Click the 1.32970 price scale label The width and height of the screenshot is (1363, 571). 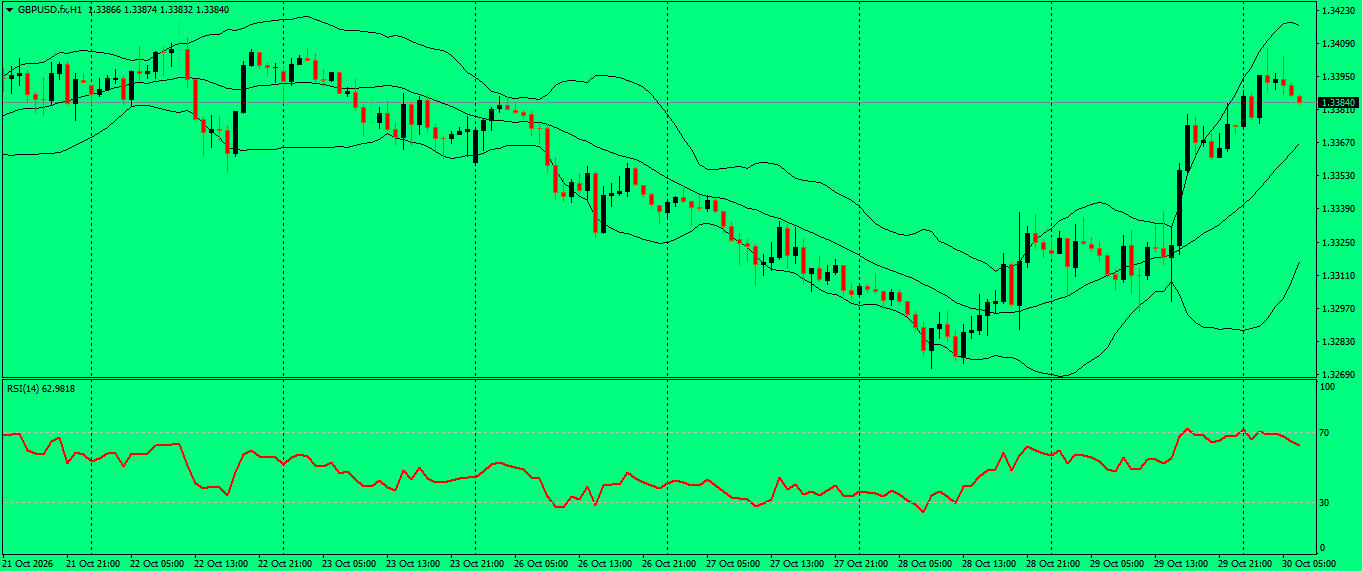pyautogui.click(x=1338, y=309)
